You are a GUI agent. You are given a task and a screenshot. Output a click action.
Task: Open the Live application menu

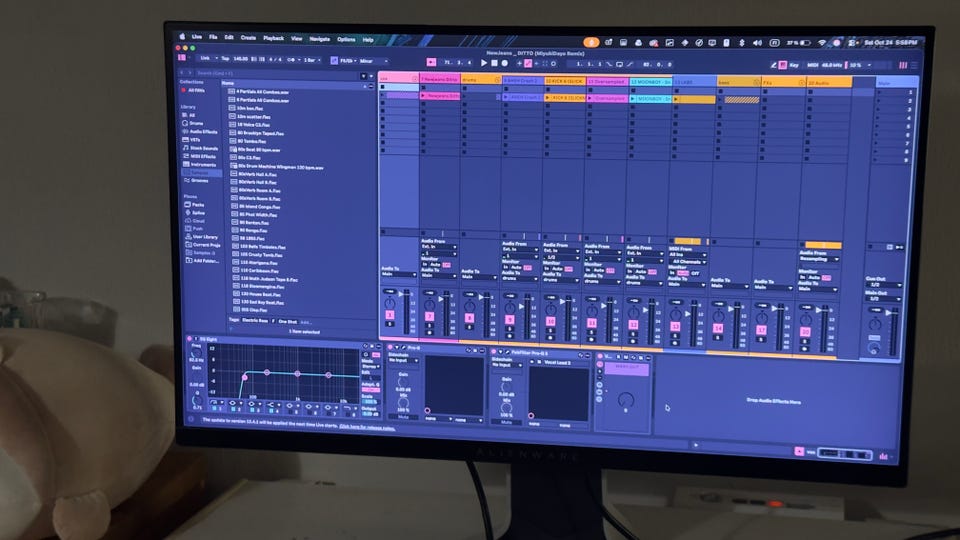click(x=197, y=37)
